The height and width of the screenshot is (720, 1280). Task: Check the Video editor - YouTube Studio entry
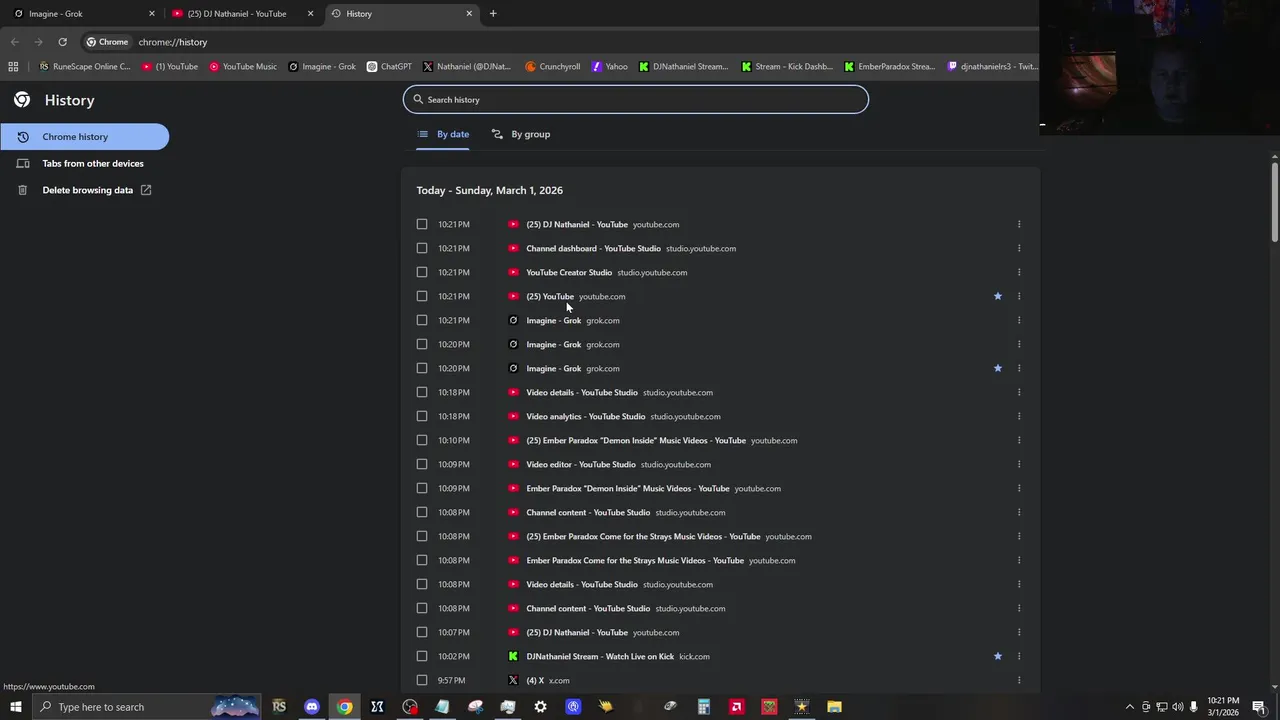(x=422, y=464)
